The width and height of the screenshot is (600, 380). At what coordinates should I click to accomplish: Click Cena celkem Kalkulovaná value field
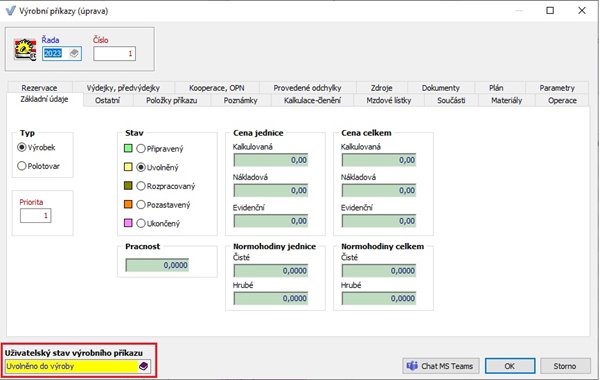tap(379, 160)
